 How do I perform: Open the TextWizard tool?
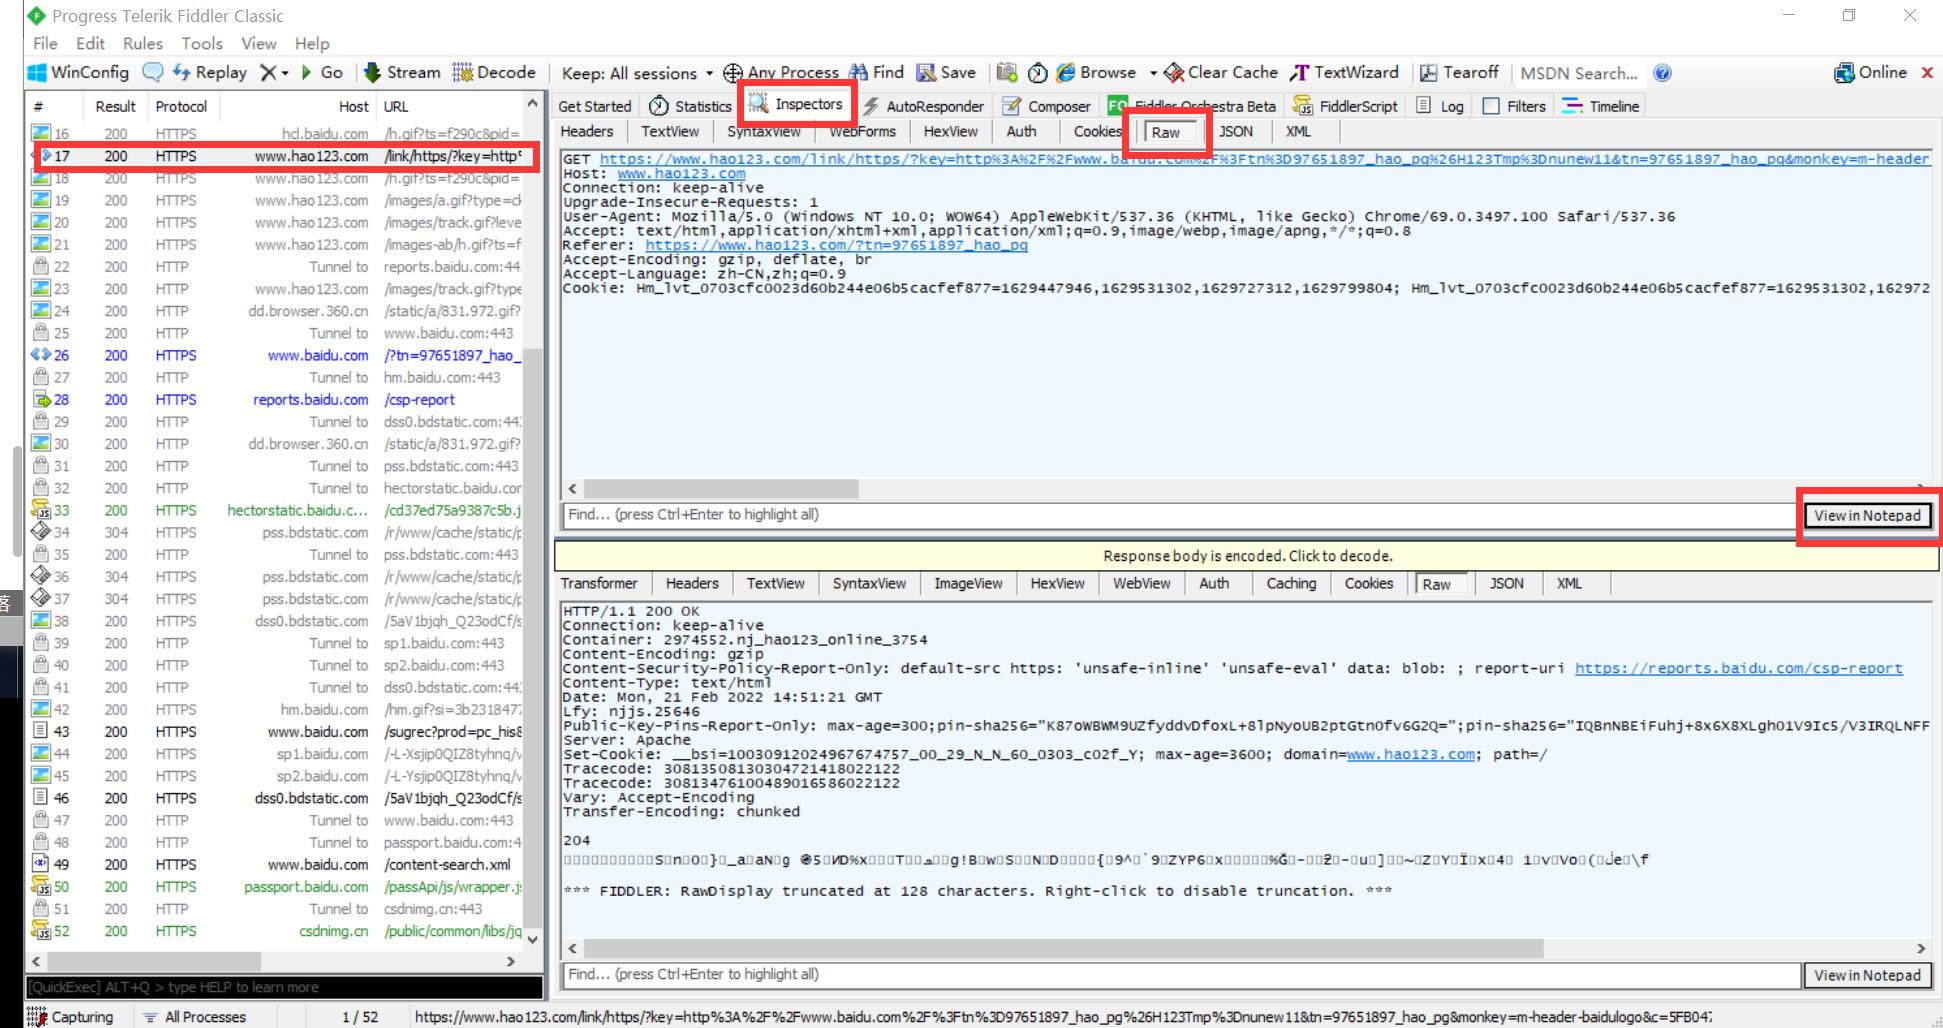pyautogui.click(x=1344, y=73)
